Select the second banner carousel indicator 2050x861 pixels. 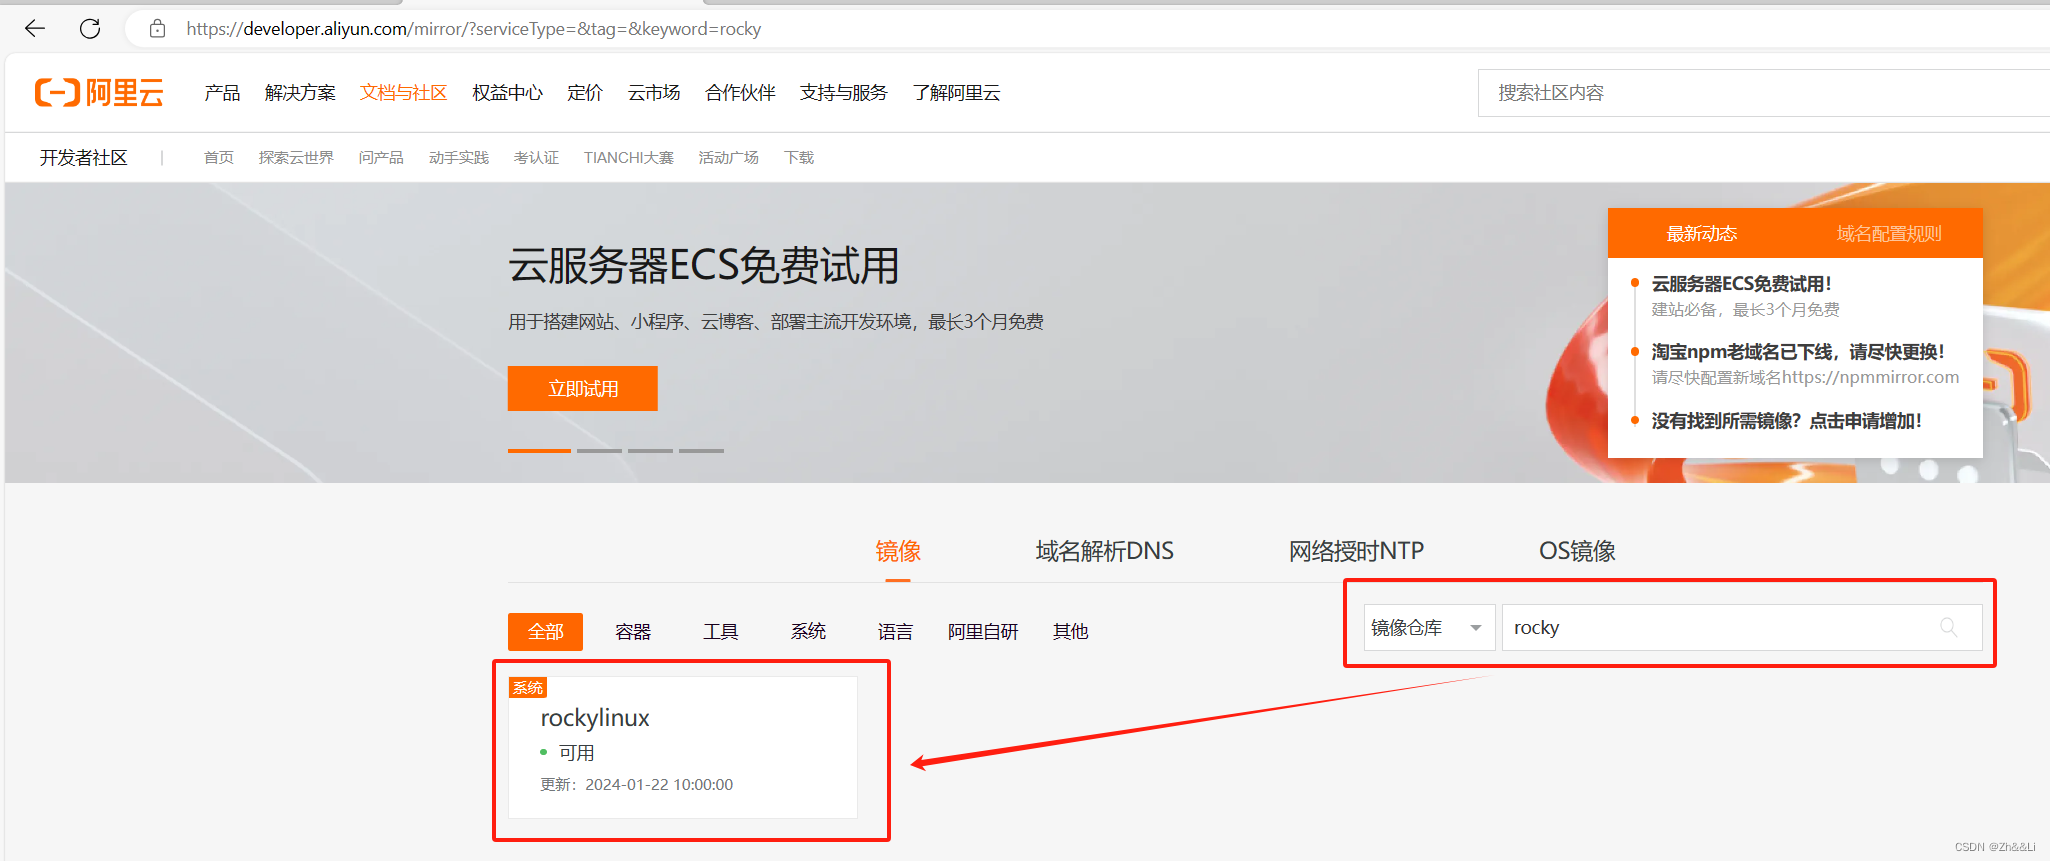pyautogui.click(x=599, y=451)
